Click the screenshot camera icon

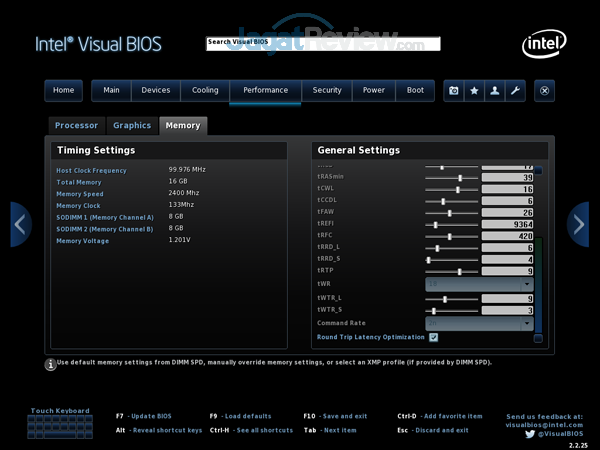[x=454, y=90]
